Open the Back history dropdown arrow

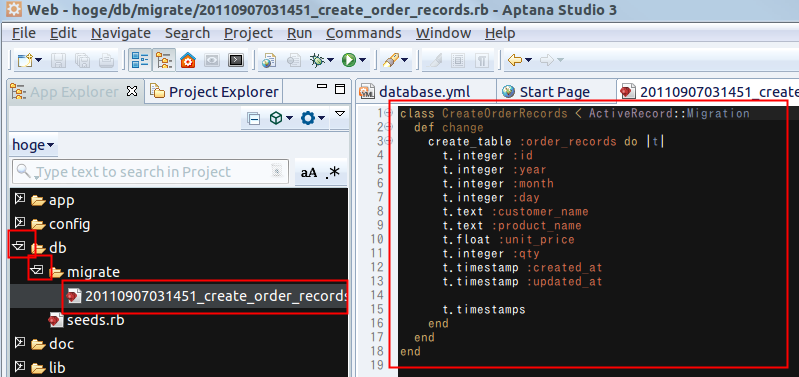pos(528,61)
